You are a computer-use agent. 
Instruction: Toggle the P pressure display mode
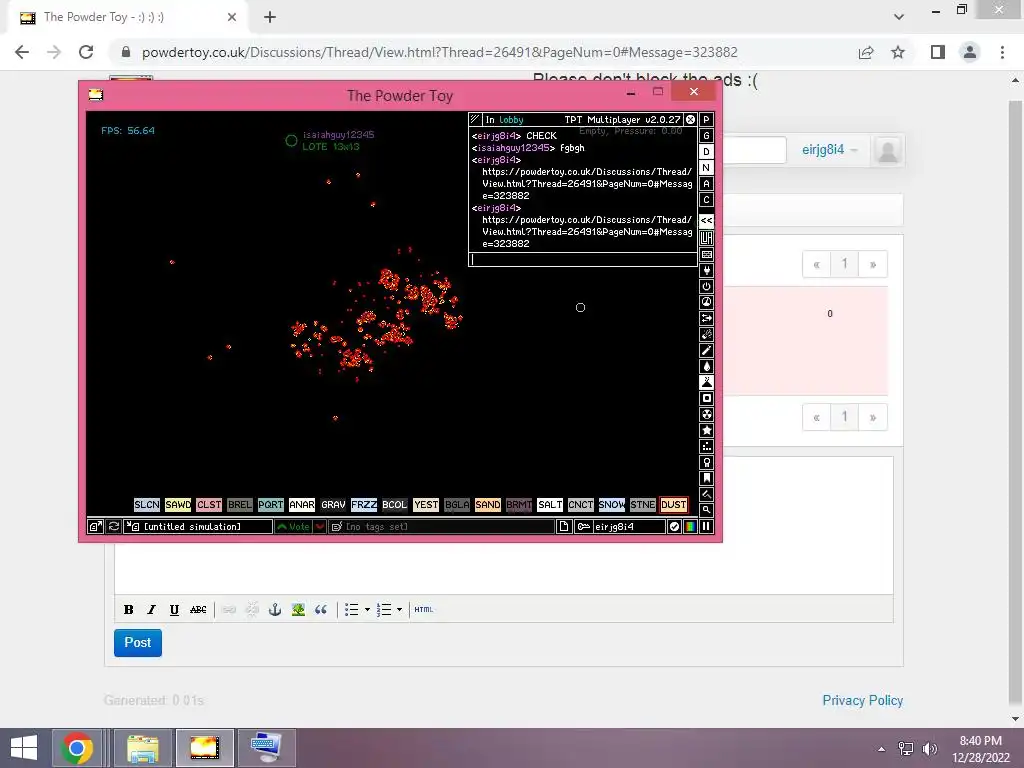(x=706, y=120)
